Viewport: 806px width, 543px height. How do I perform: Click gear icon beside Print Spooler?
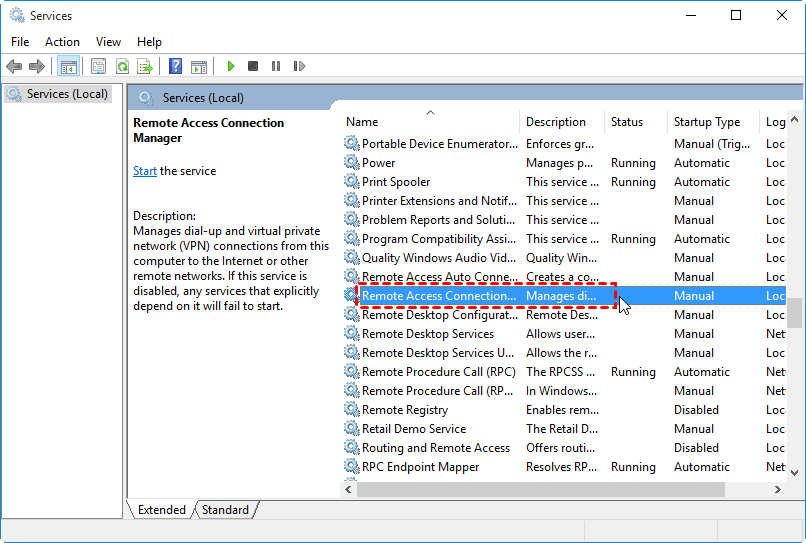(352, 182)
